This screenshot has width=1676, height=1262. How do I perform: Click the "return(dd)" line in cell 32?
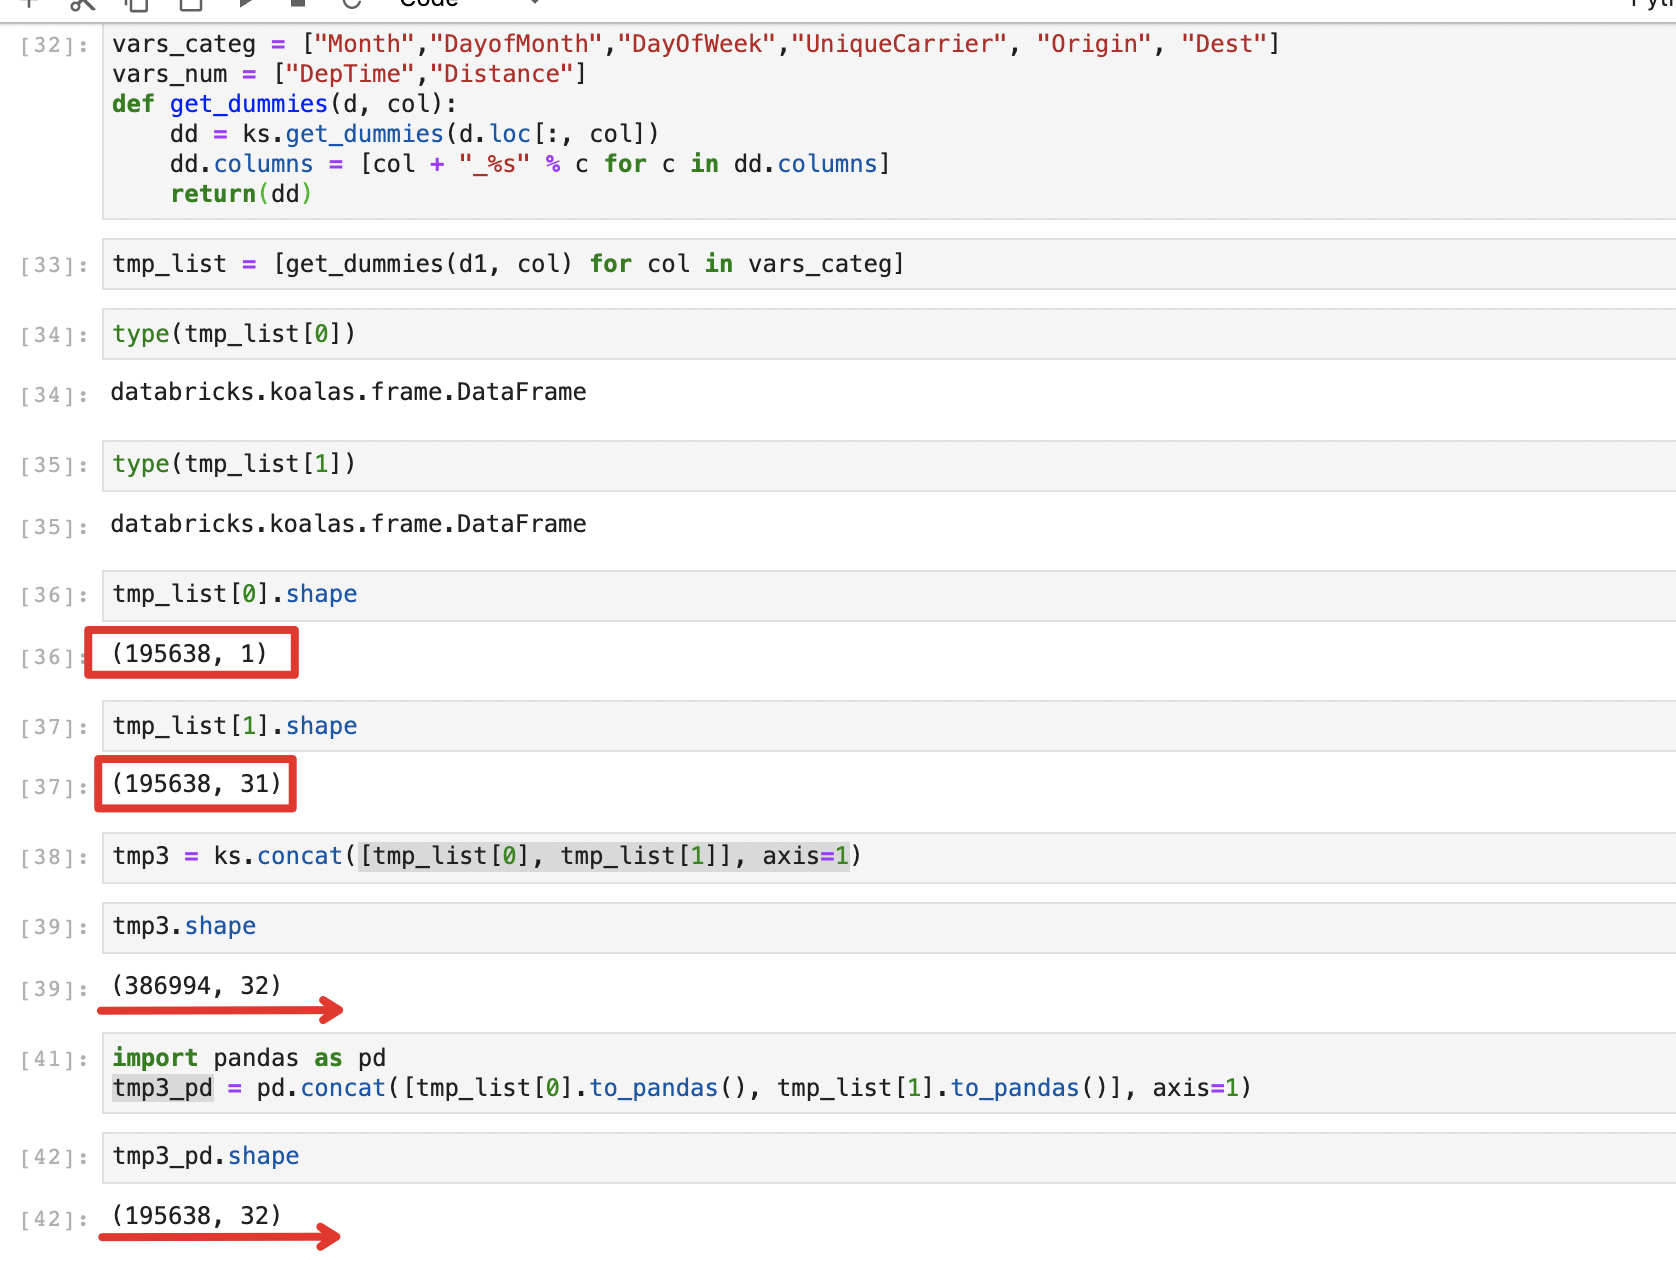coord(242,194)
